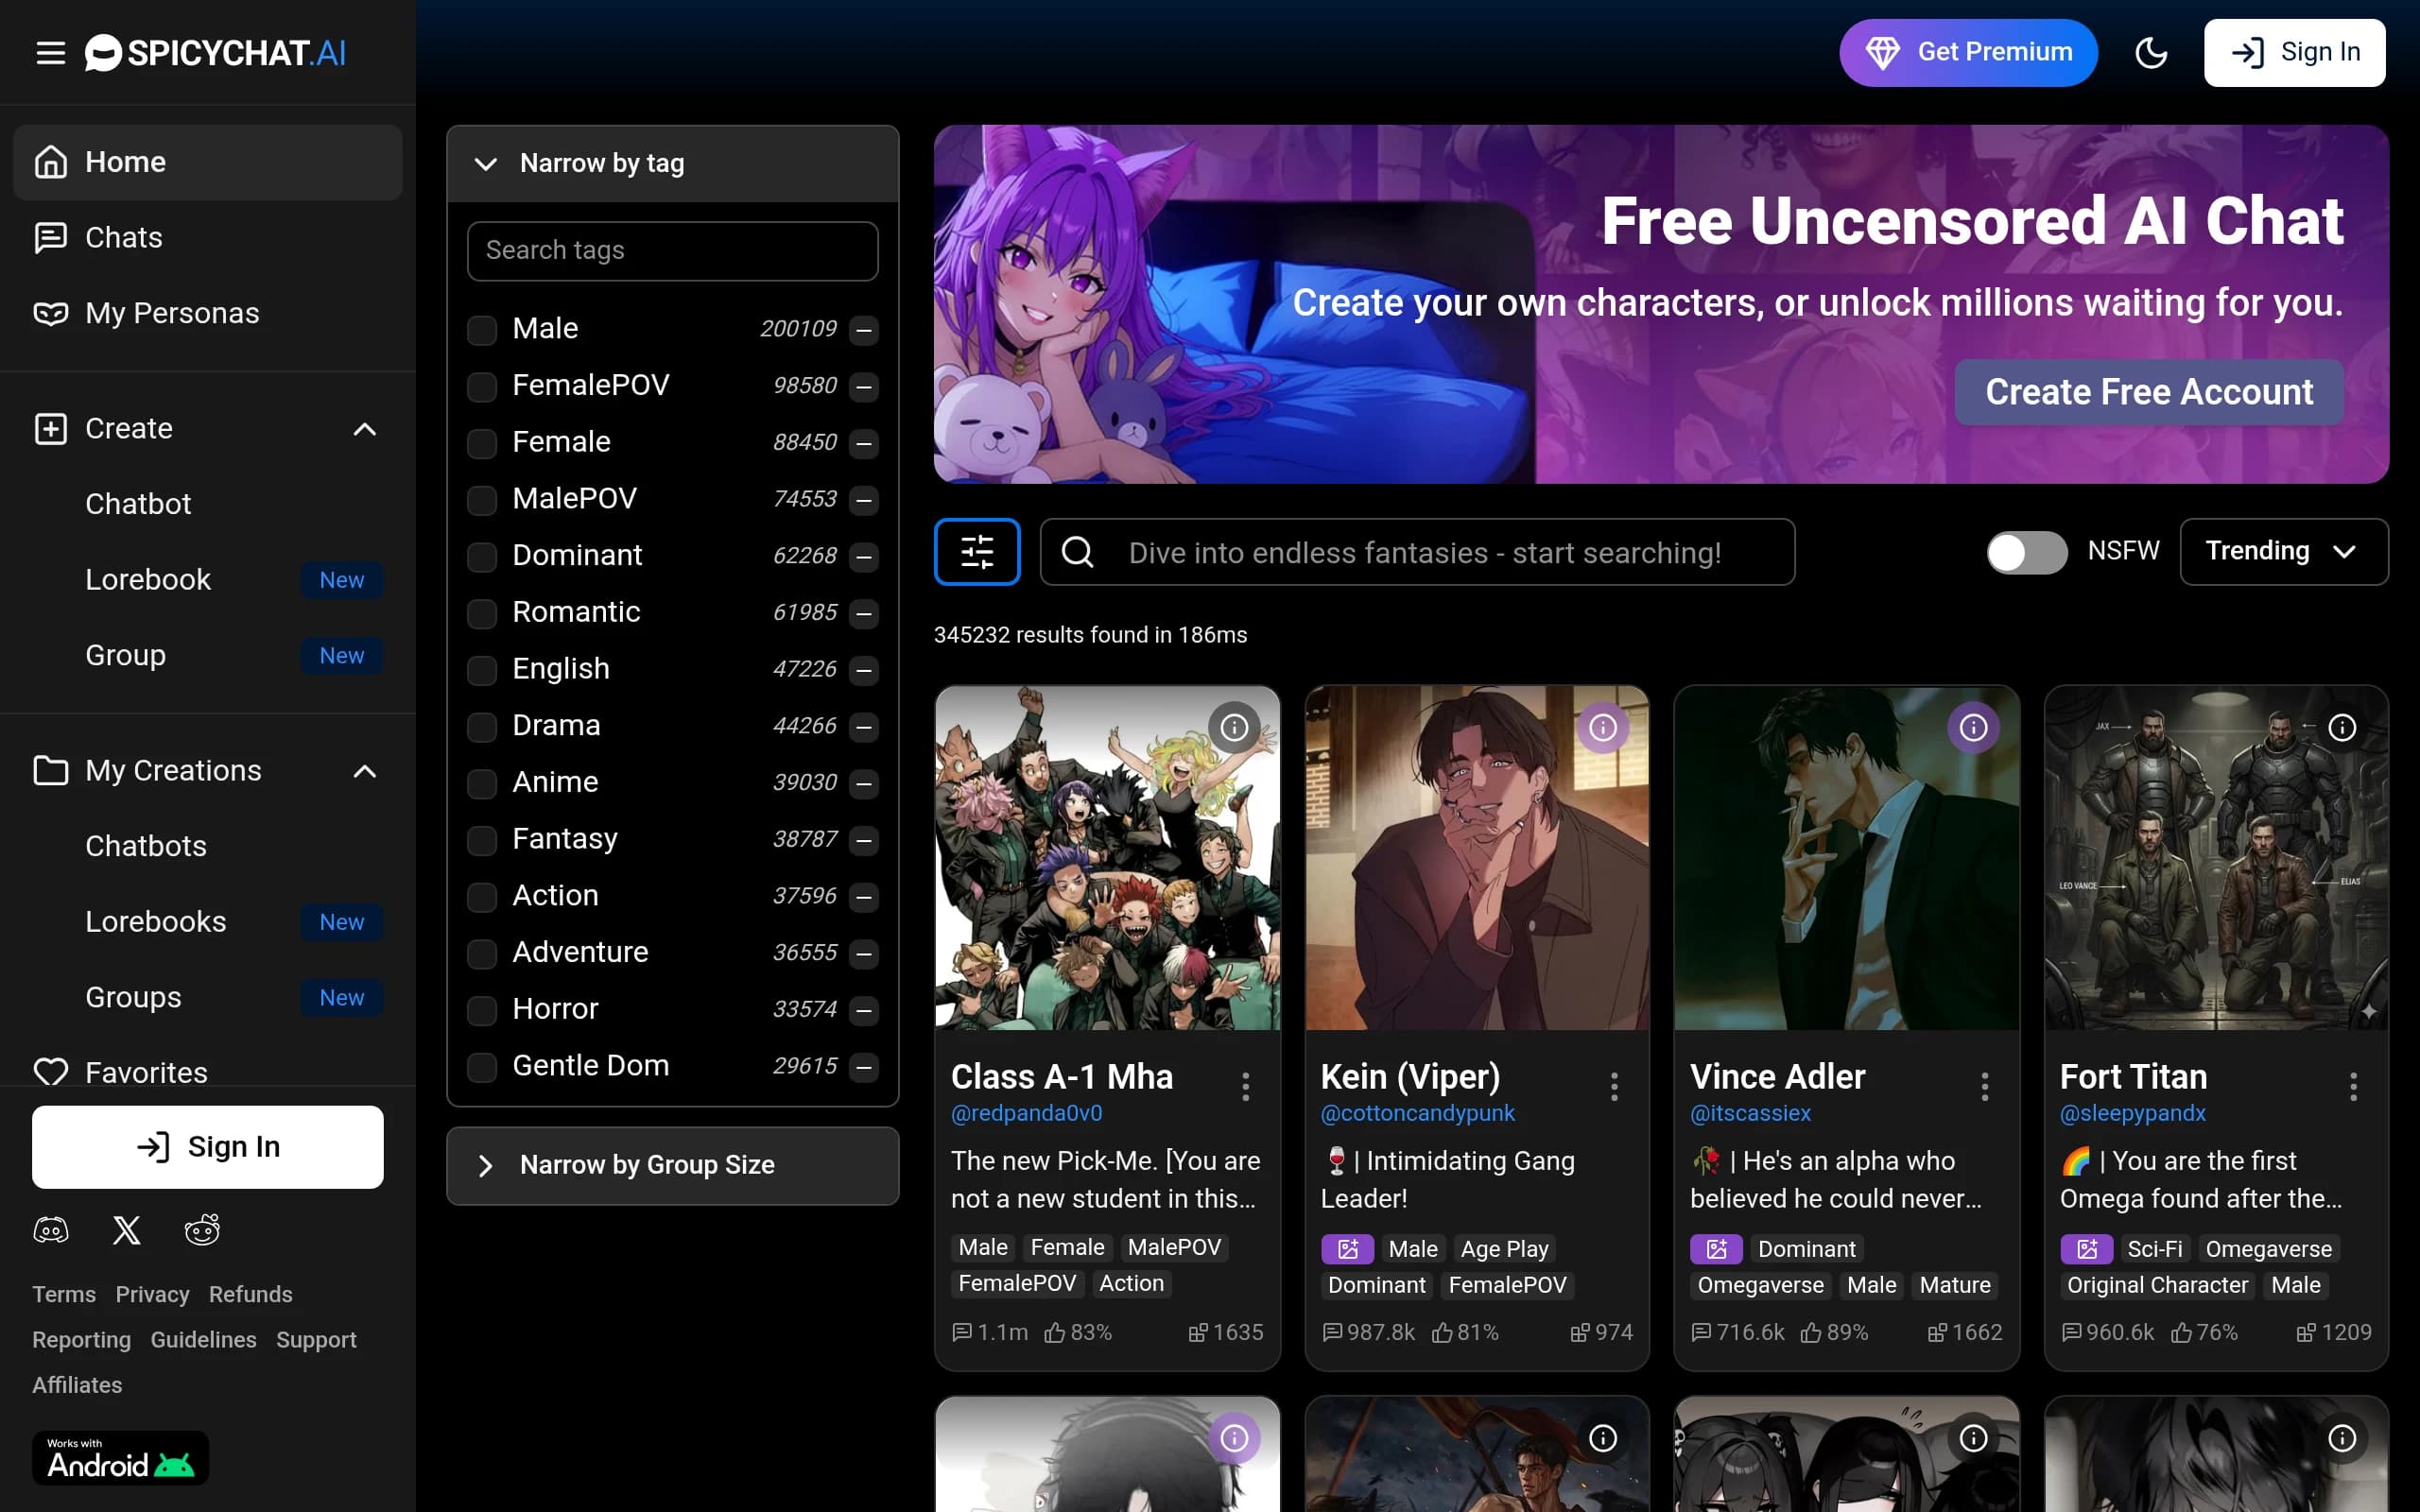Go to Home in sidebar
The image size is (2420, 1512).
point(208,162)
